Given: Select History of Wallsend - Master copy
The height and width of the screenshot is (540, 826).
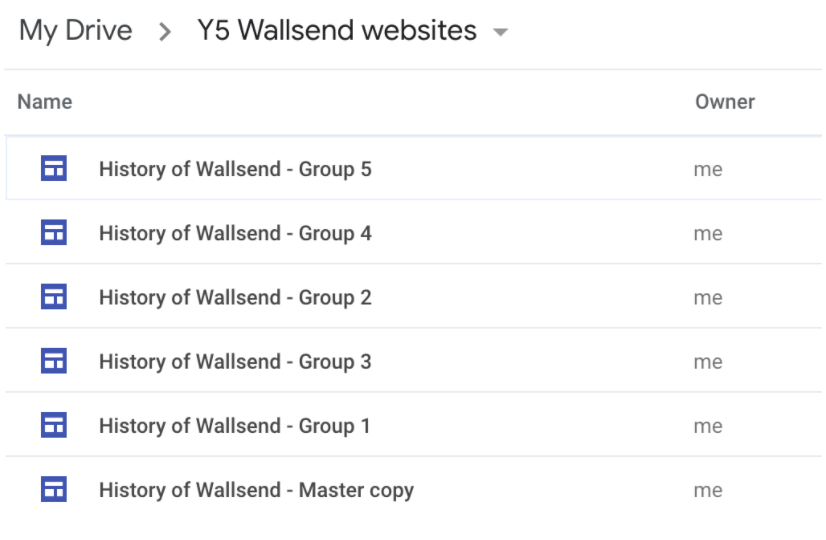Looking at the screenshot, I should pos(414,489).
